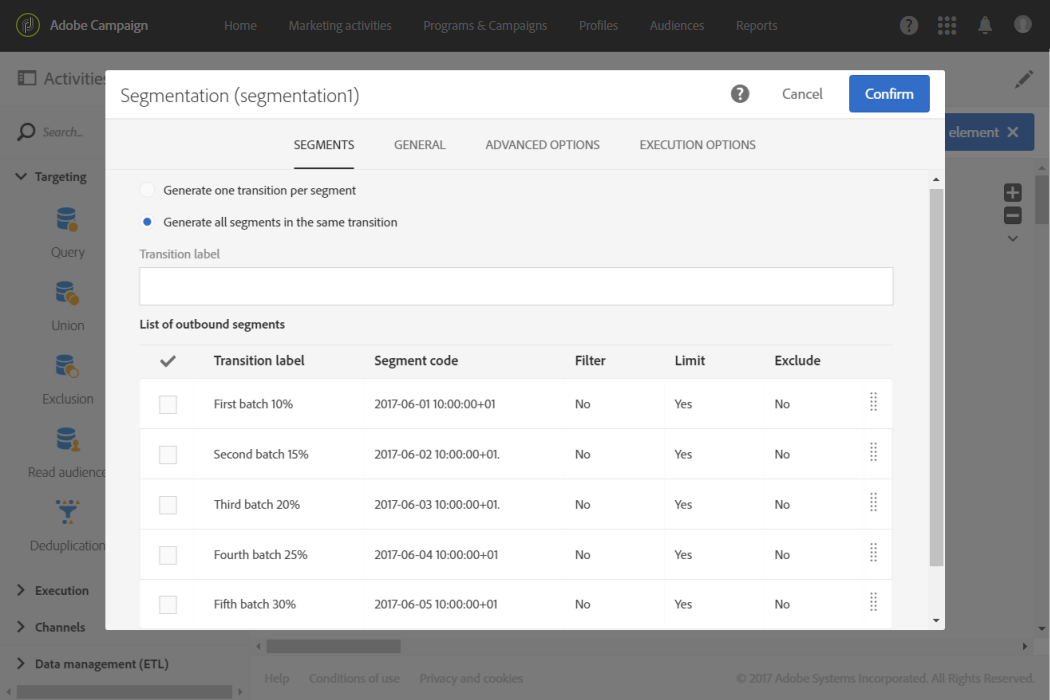This screenshot has height=700, width=1050.
Task: Open the help icon in the dialog header
Action: (x=740, y=94)
